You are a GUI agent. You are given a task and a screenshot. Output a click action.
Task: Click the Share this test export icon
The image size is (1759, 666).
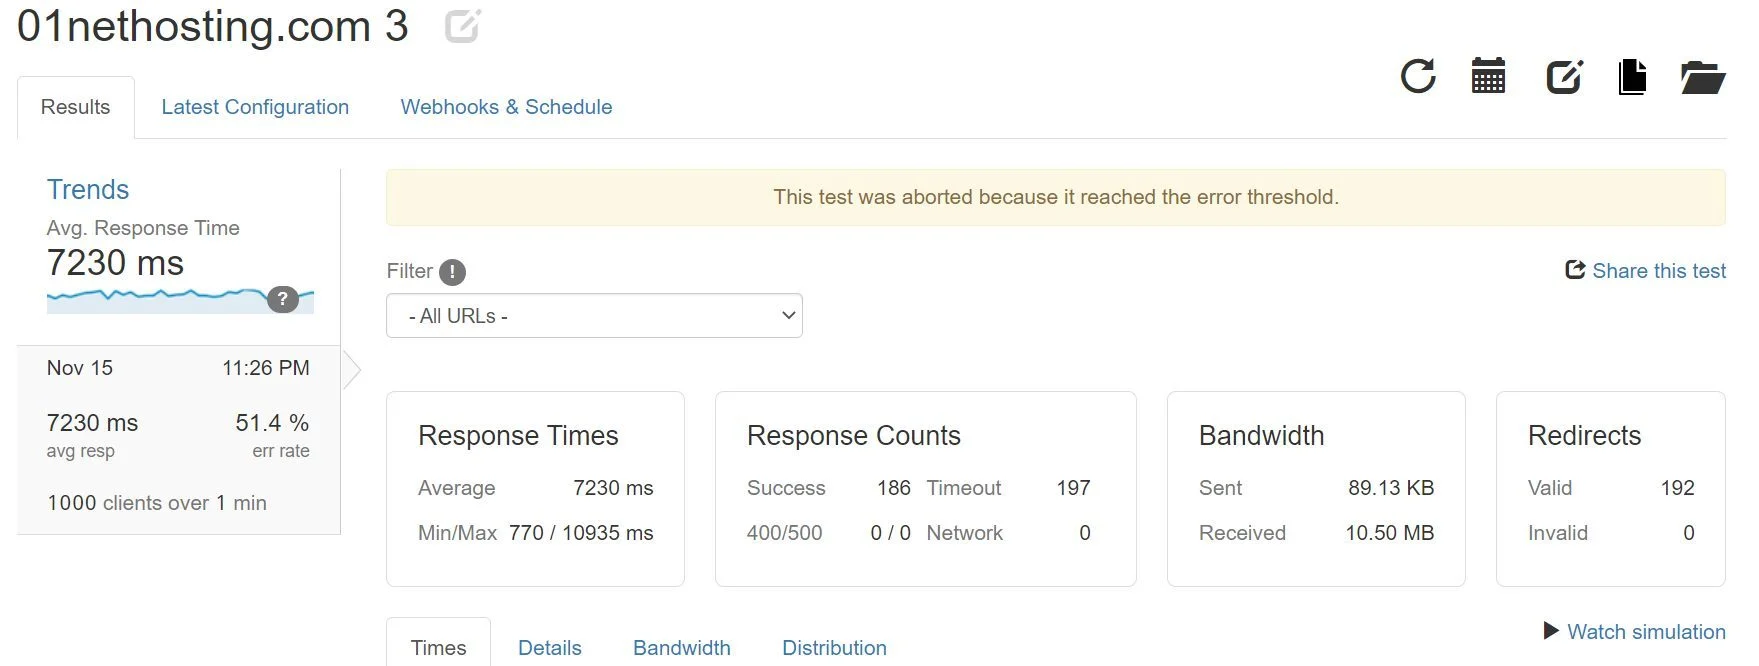pyautogui.click(x=1573, y=270)
